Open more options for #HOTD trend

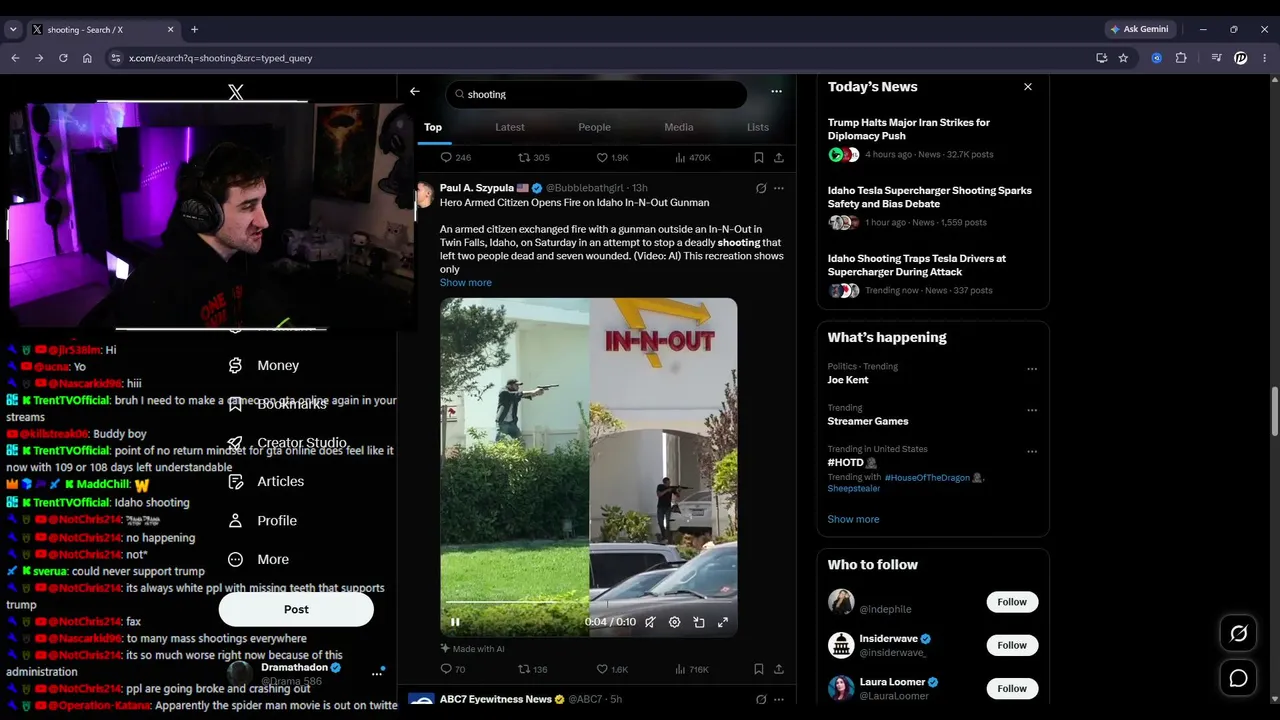tap(1032, 451)
